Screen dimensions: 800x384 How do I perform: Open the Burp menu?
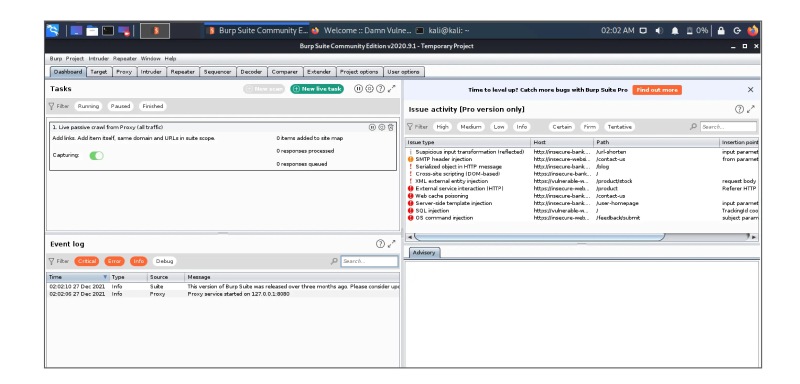[56, 59]
